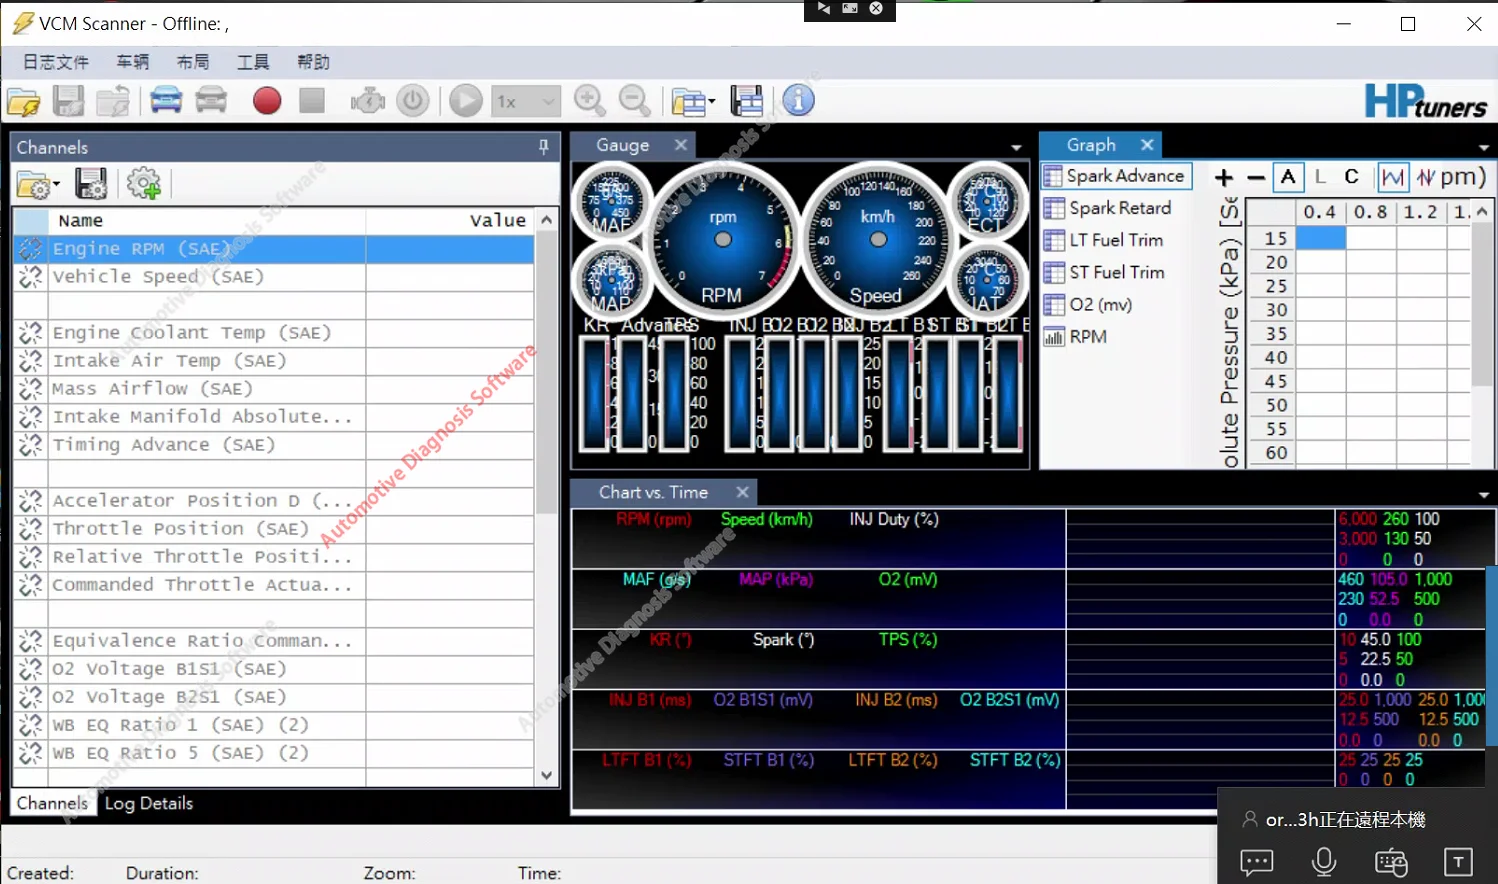Open the engine diagnostics icon
This screenshot has width=1498, height=884.
[368, 101]
